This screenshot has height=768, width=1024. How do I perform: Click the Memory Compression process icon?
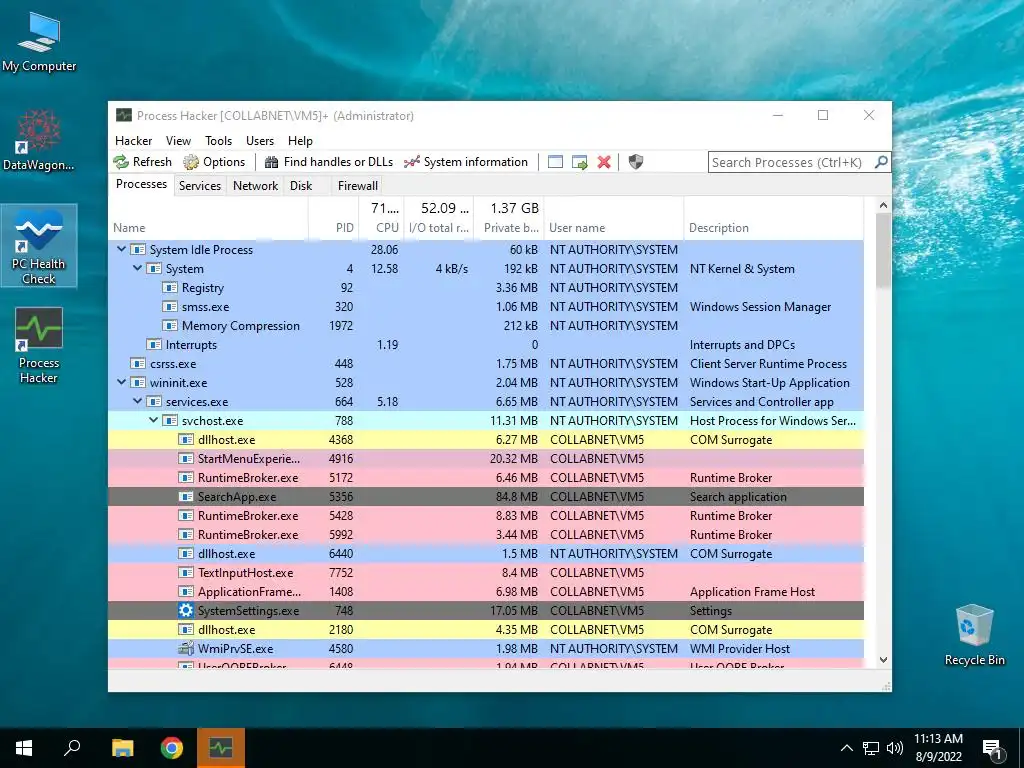170,325
